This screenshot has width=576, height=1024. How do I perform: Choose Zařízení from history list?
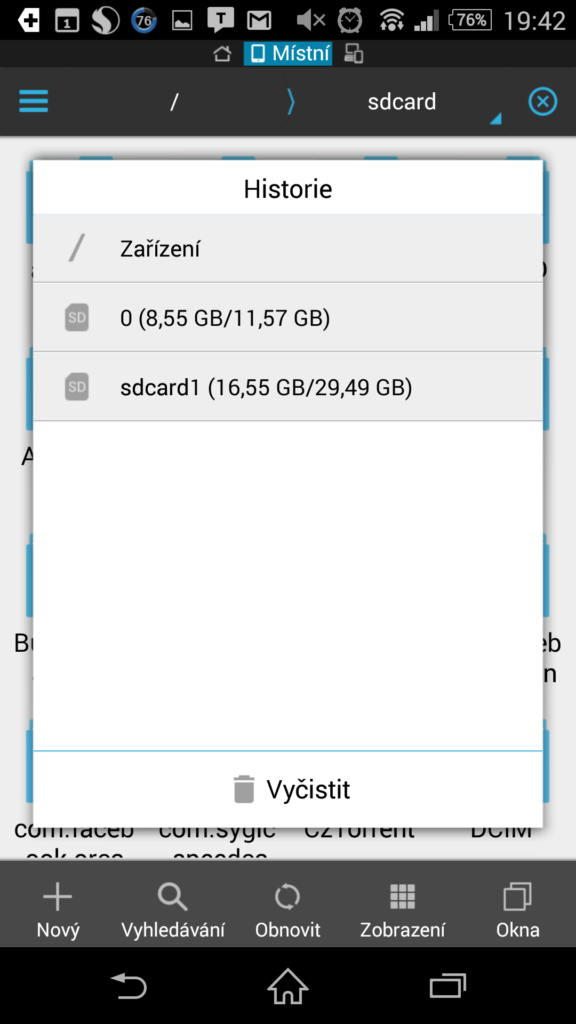click(288, 249)
